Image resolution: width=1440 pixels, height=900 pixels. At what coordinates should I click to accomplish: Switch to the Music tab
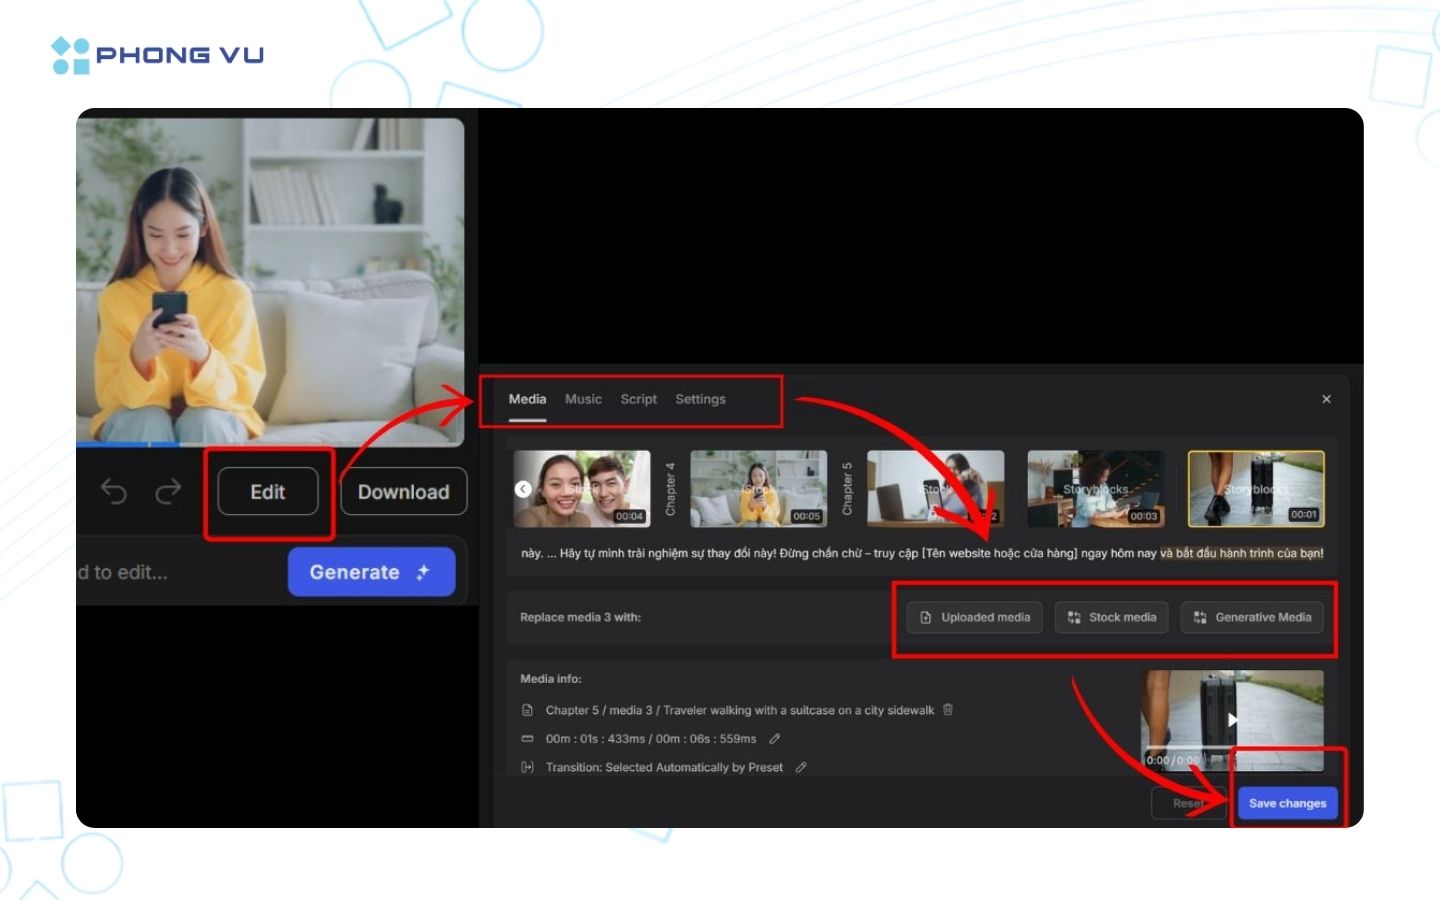click(x=583, y=399)
